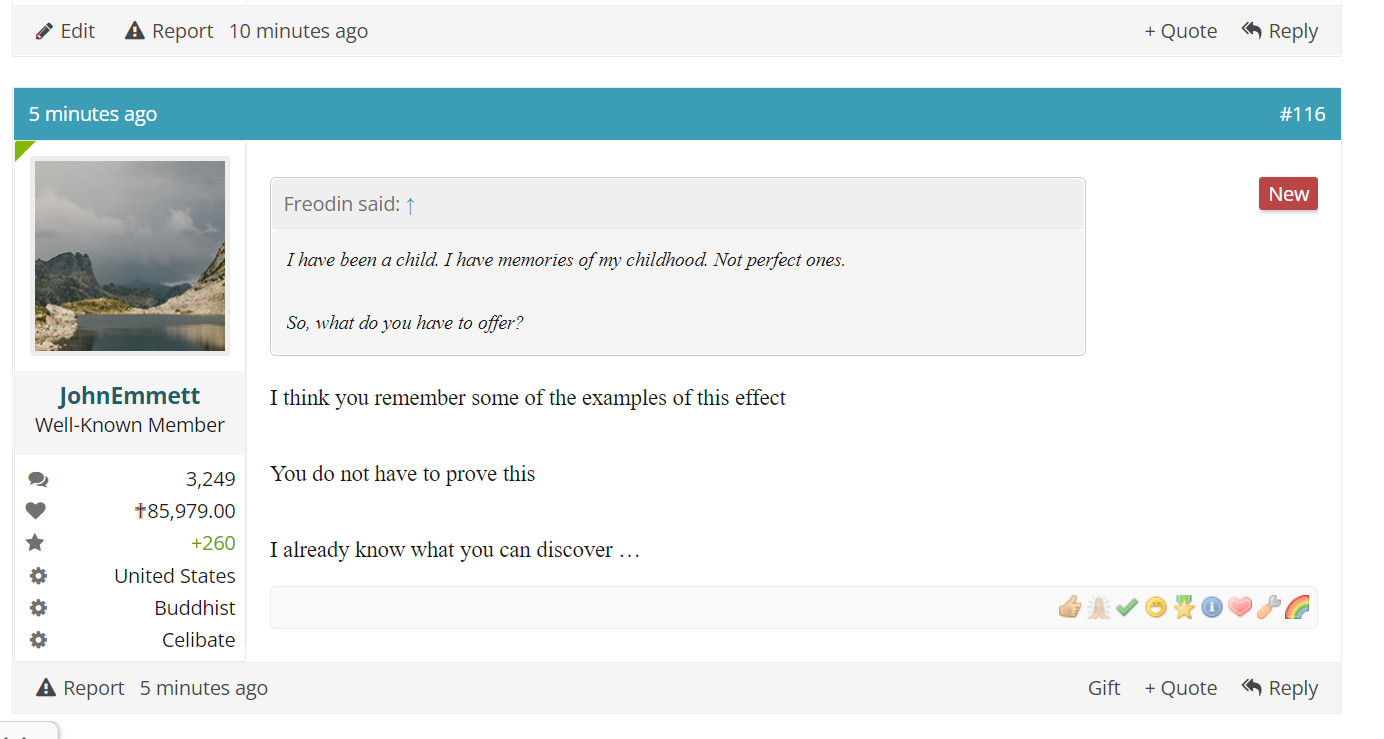Give a thumbs up reaction to the post

(x=1070, y=607)
